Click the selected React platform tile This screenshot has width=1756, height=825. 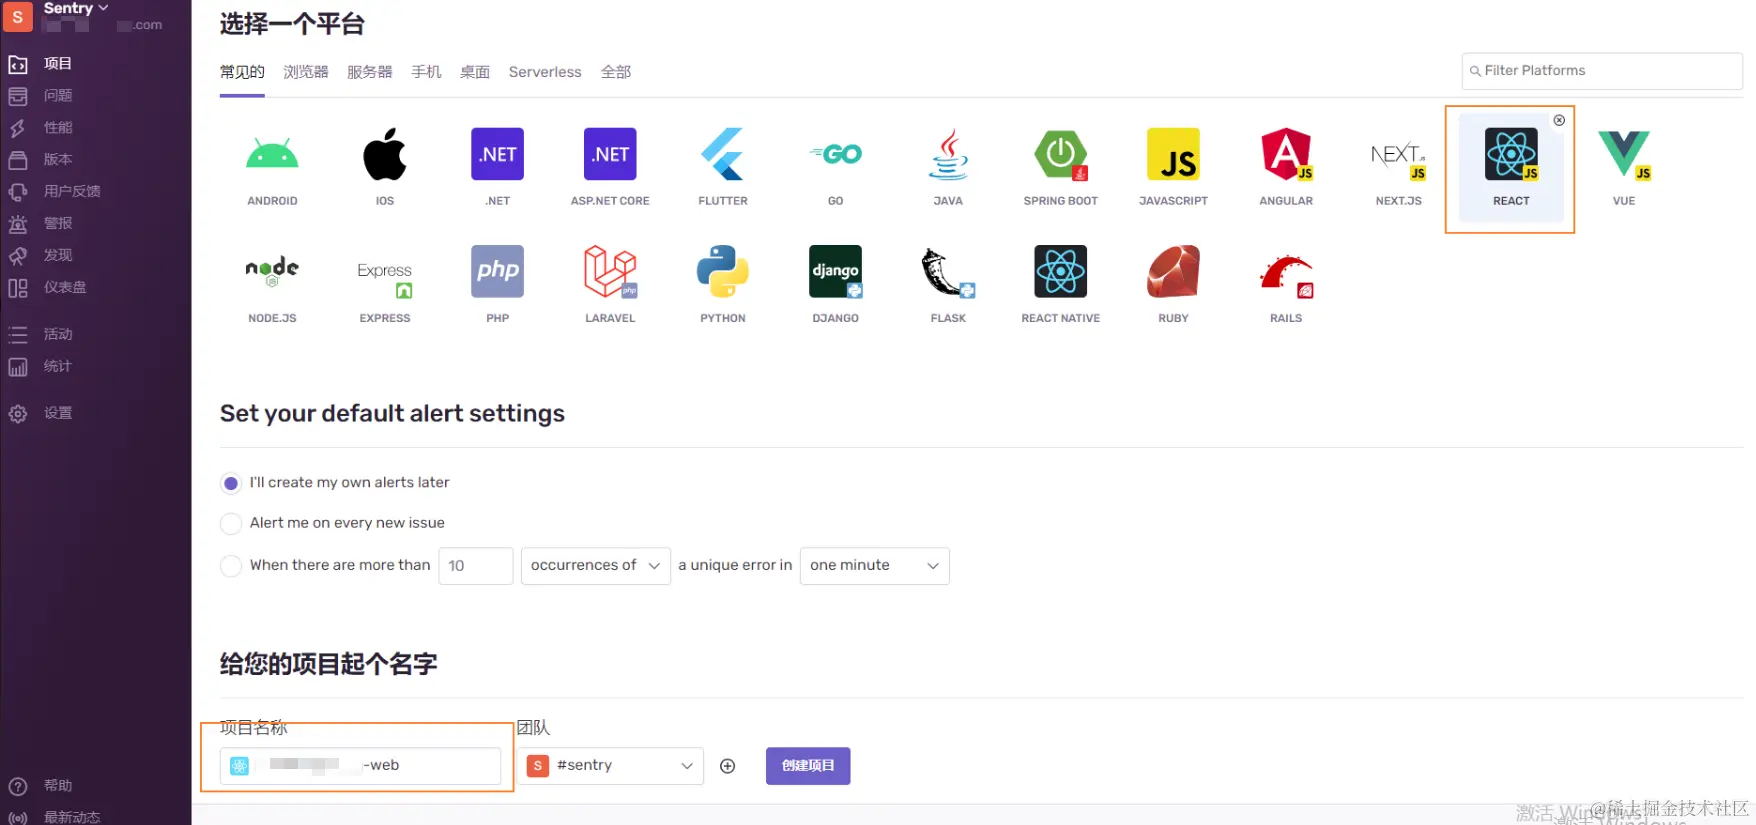[x=1511, y=166]
